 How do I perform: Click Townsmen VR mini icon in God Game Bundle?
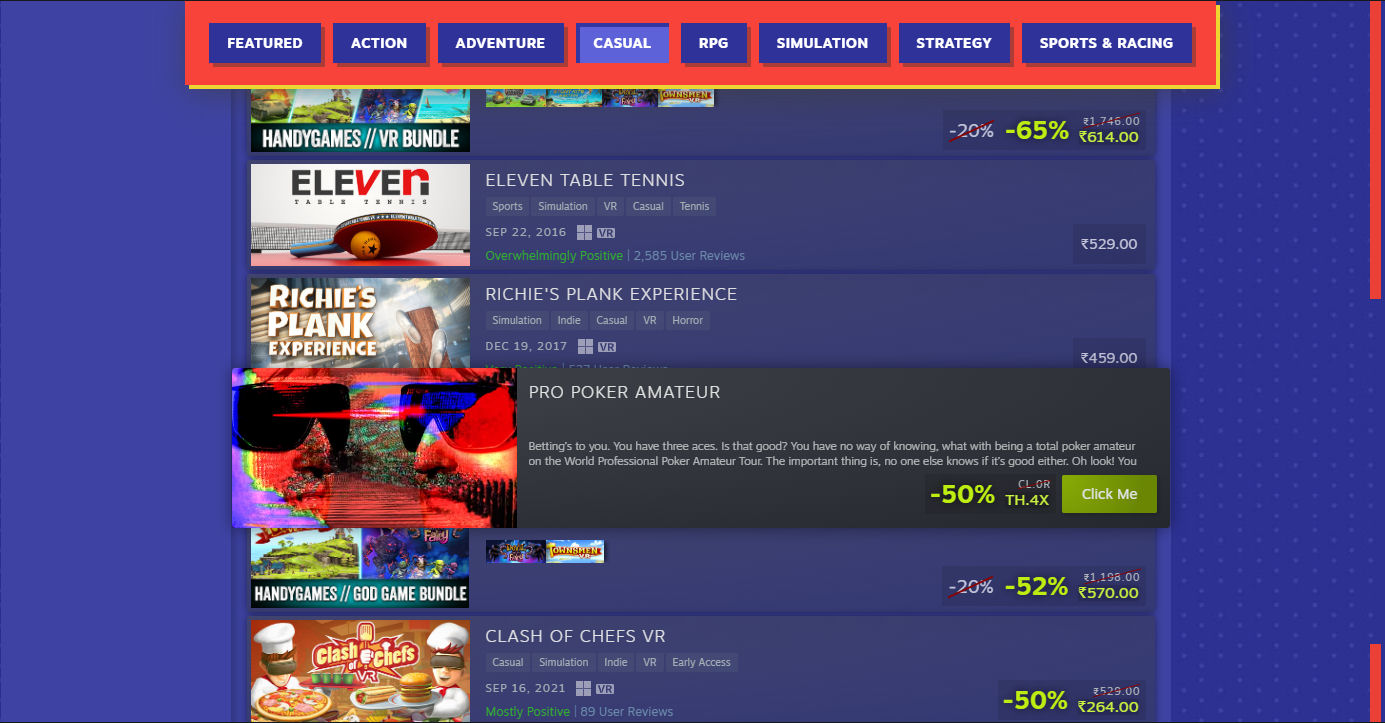[x=575, y=551]
